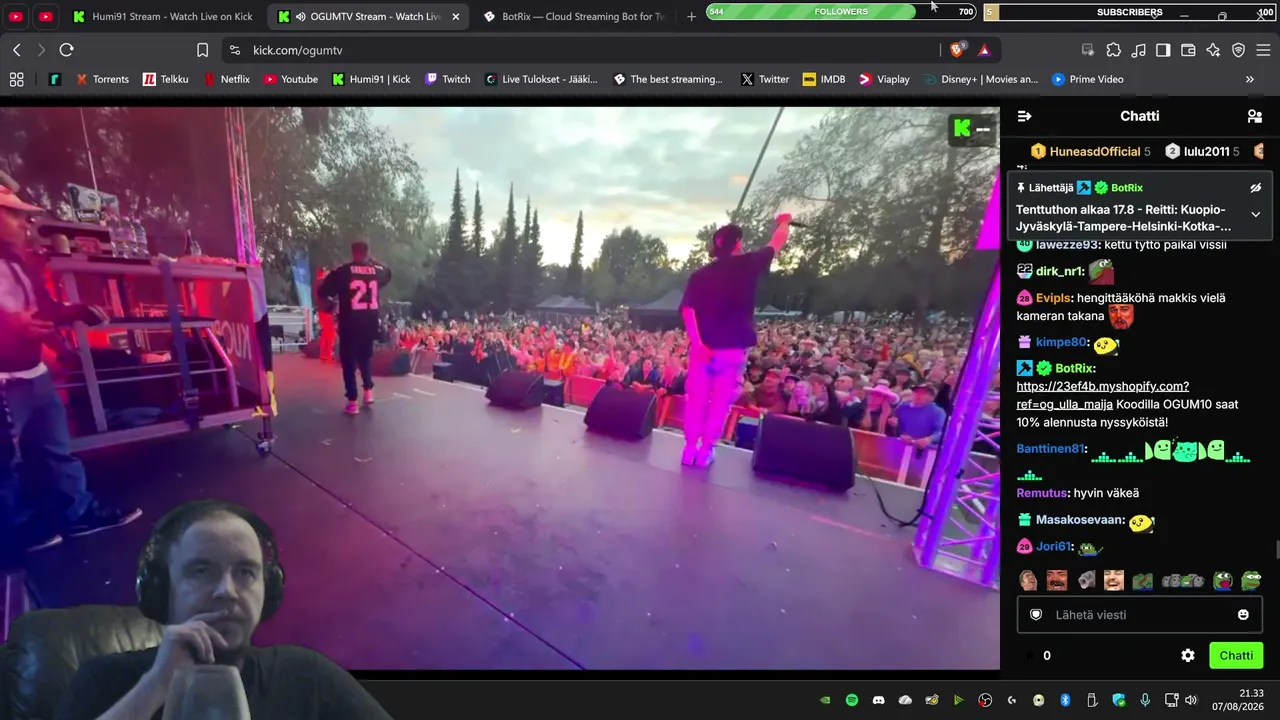Open Live Tulokset bookmark
1280x720 pixels.
540,79
